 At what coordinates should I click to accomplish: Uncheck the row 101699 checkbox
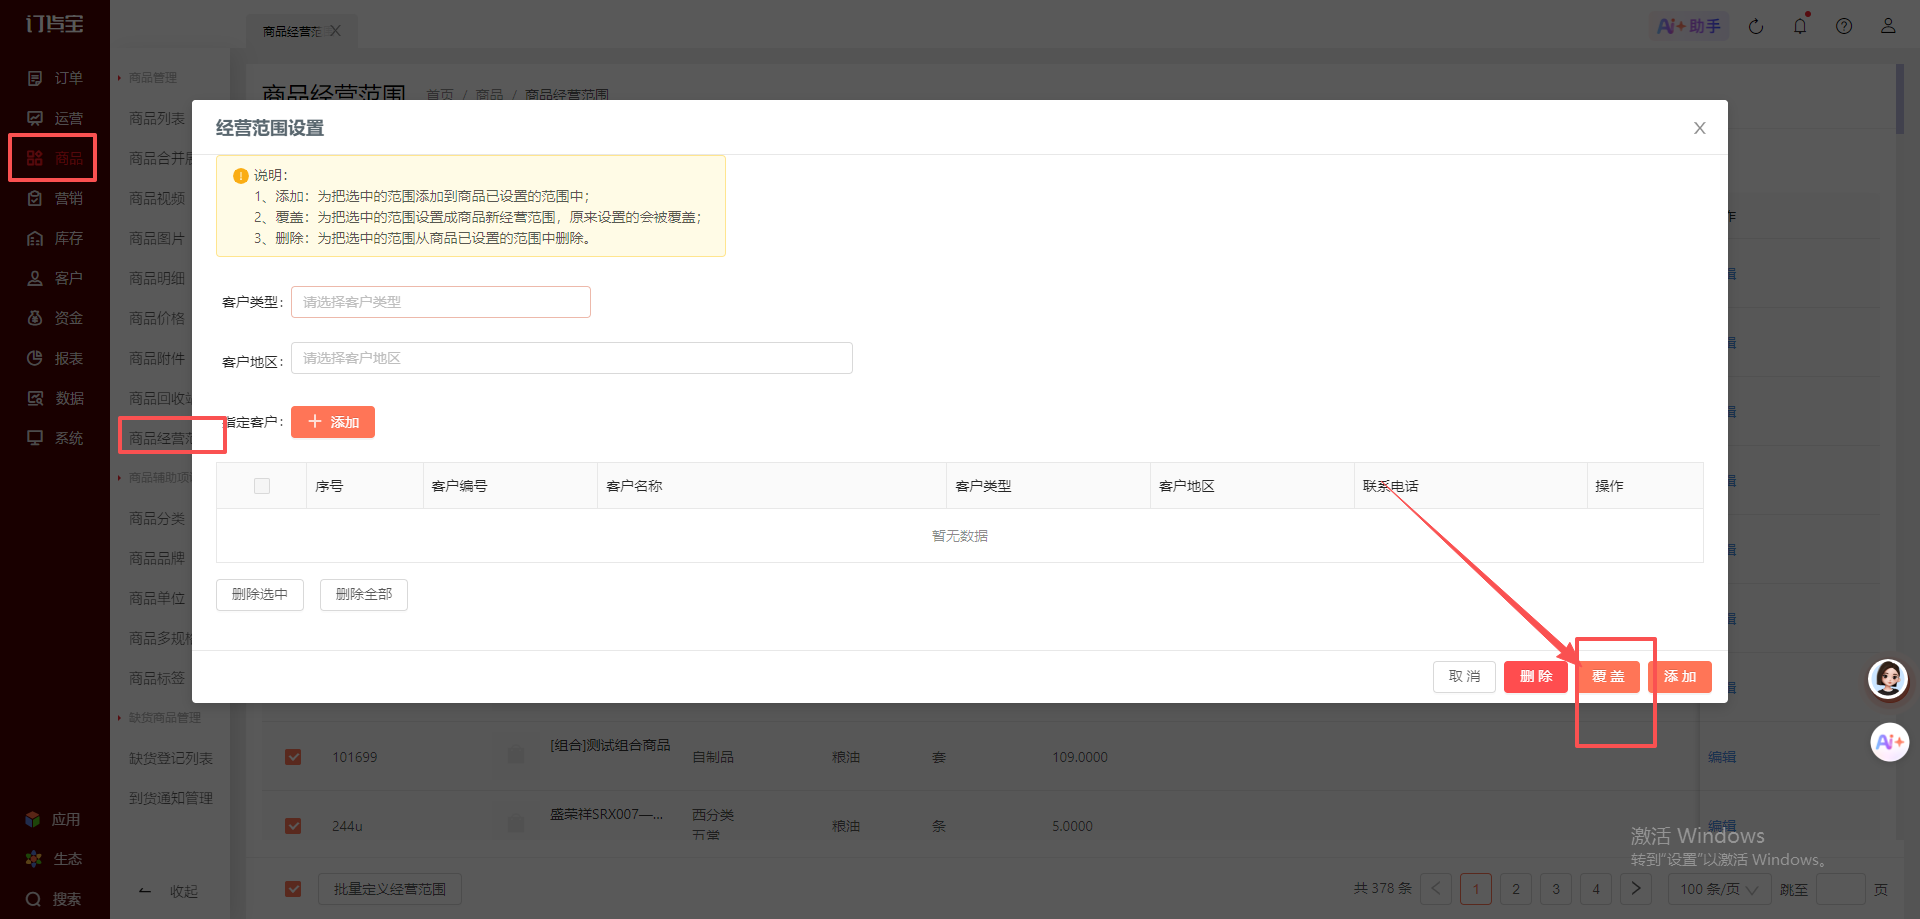pos(293,757)
